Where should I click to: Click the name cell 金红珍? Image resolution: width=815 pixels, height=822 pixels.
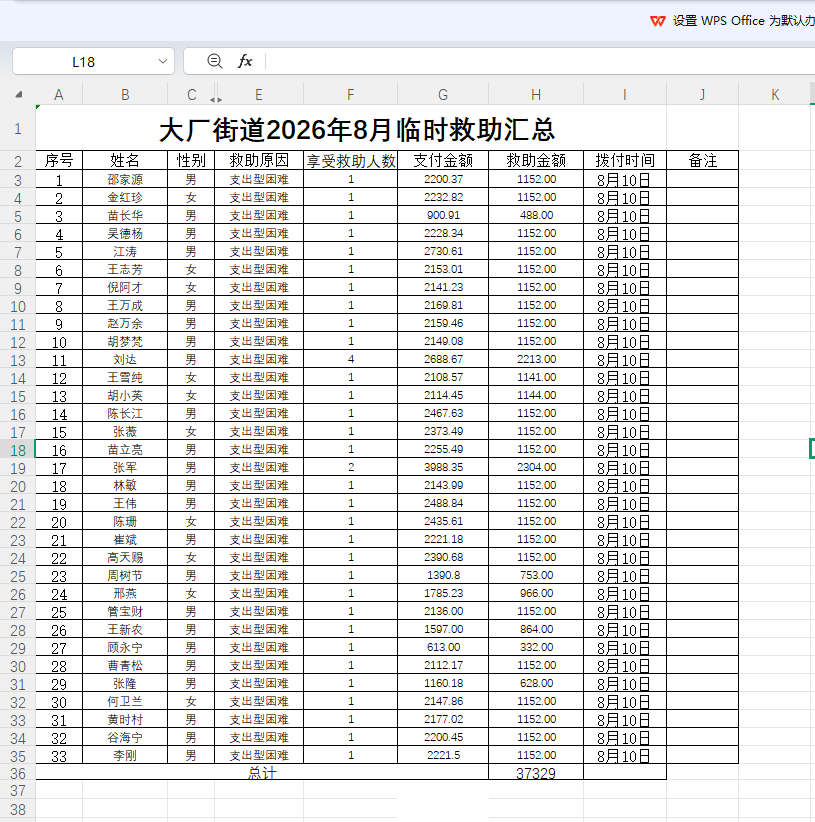point(125,198)
